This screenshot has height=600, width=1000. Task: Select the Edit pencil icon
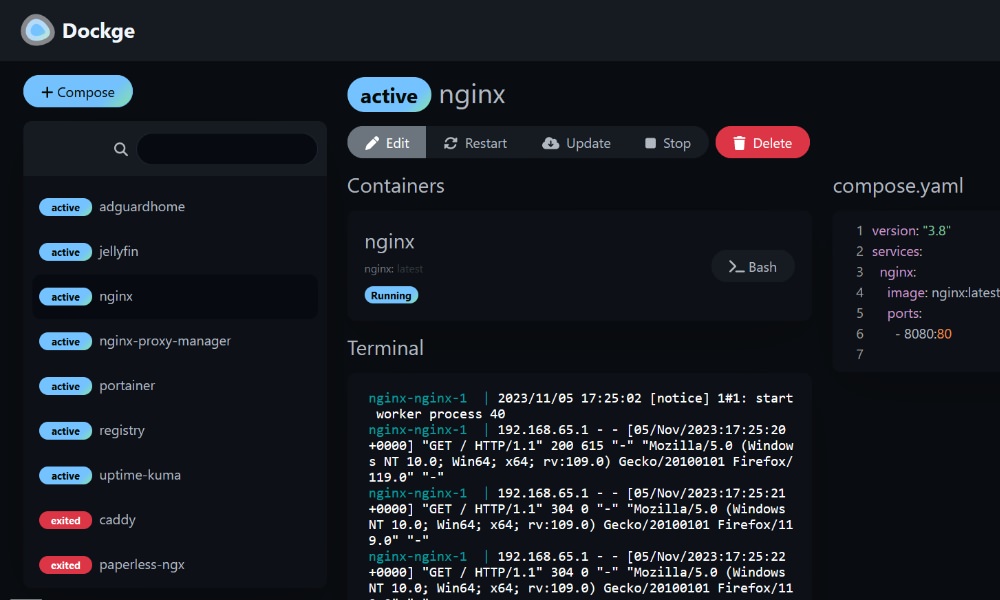click(369, 142)
